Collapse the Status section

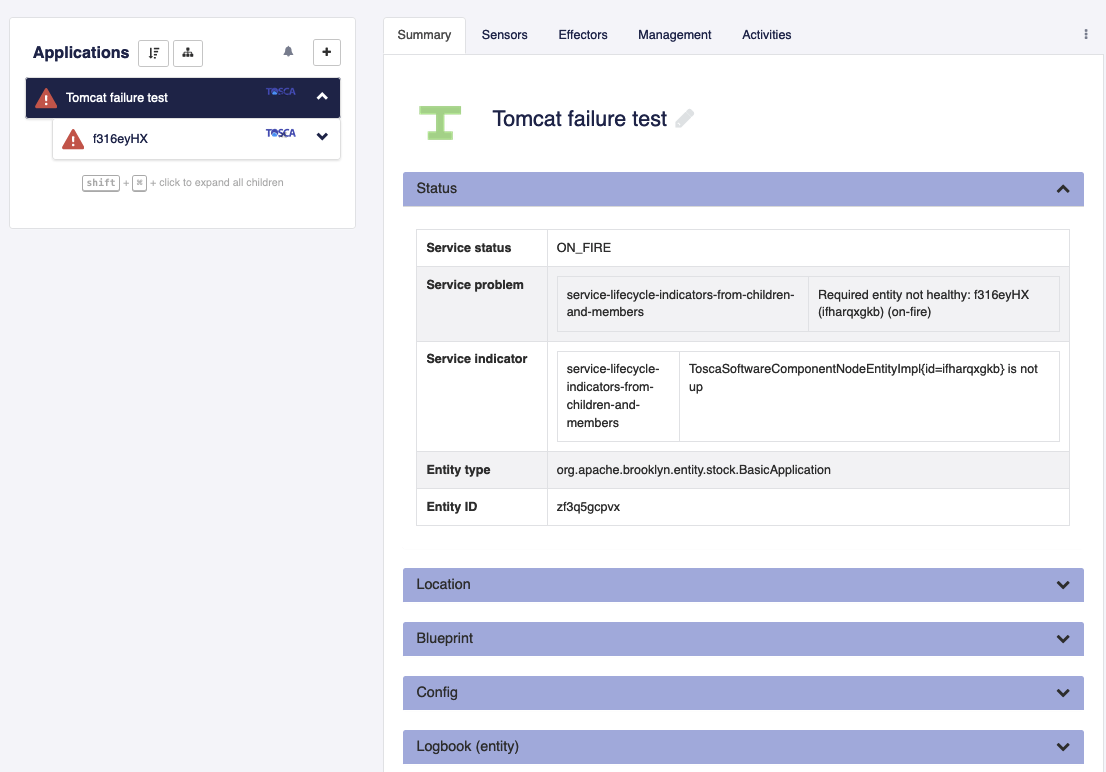click(x=1063, y=189)
